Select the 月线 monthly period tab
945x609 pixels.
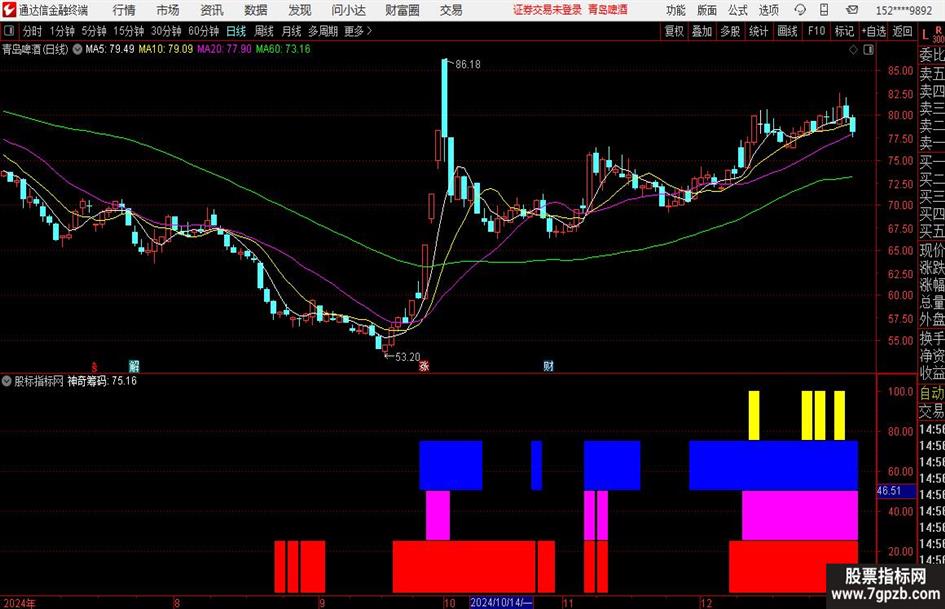[x=292, y=31]
